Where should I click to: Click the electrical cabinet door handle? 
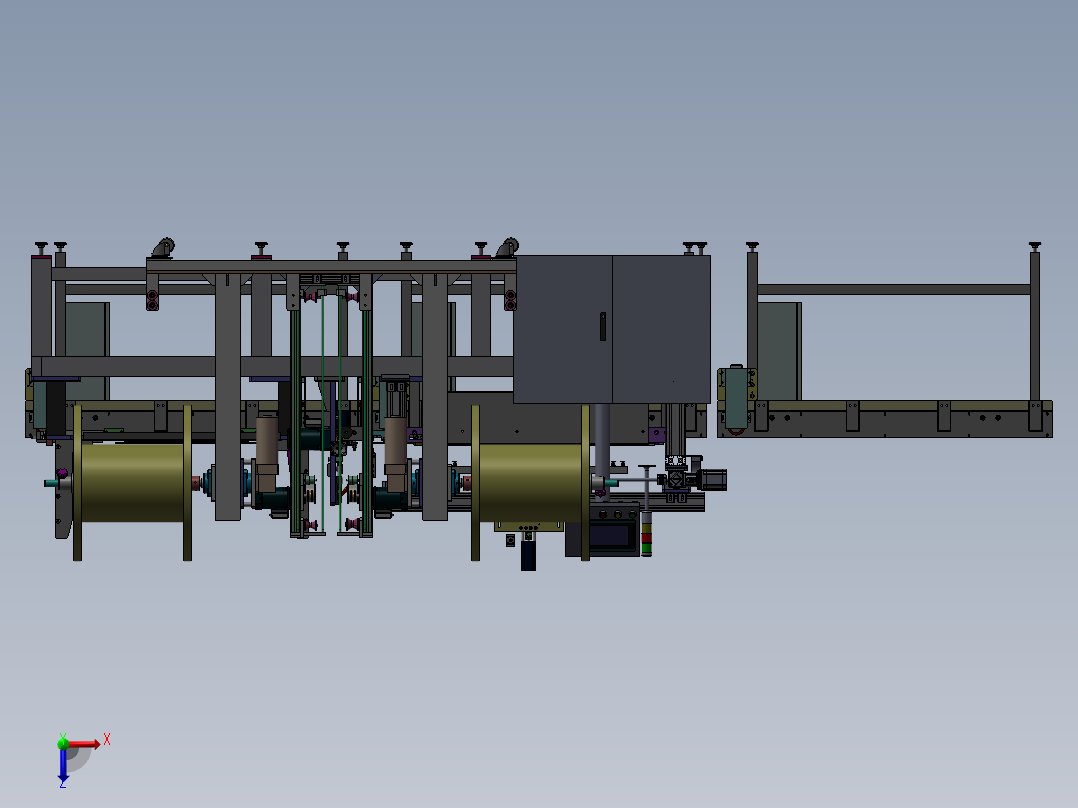click(x=603, y=327)
